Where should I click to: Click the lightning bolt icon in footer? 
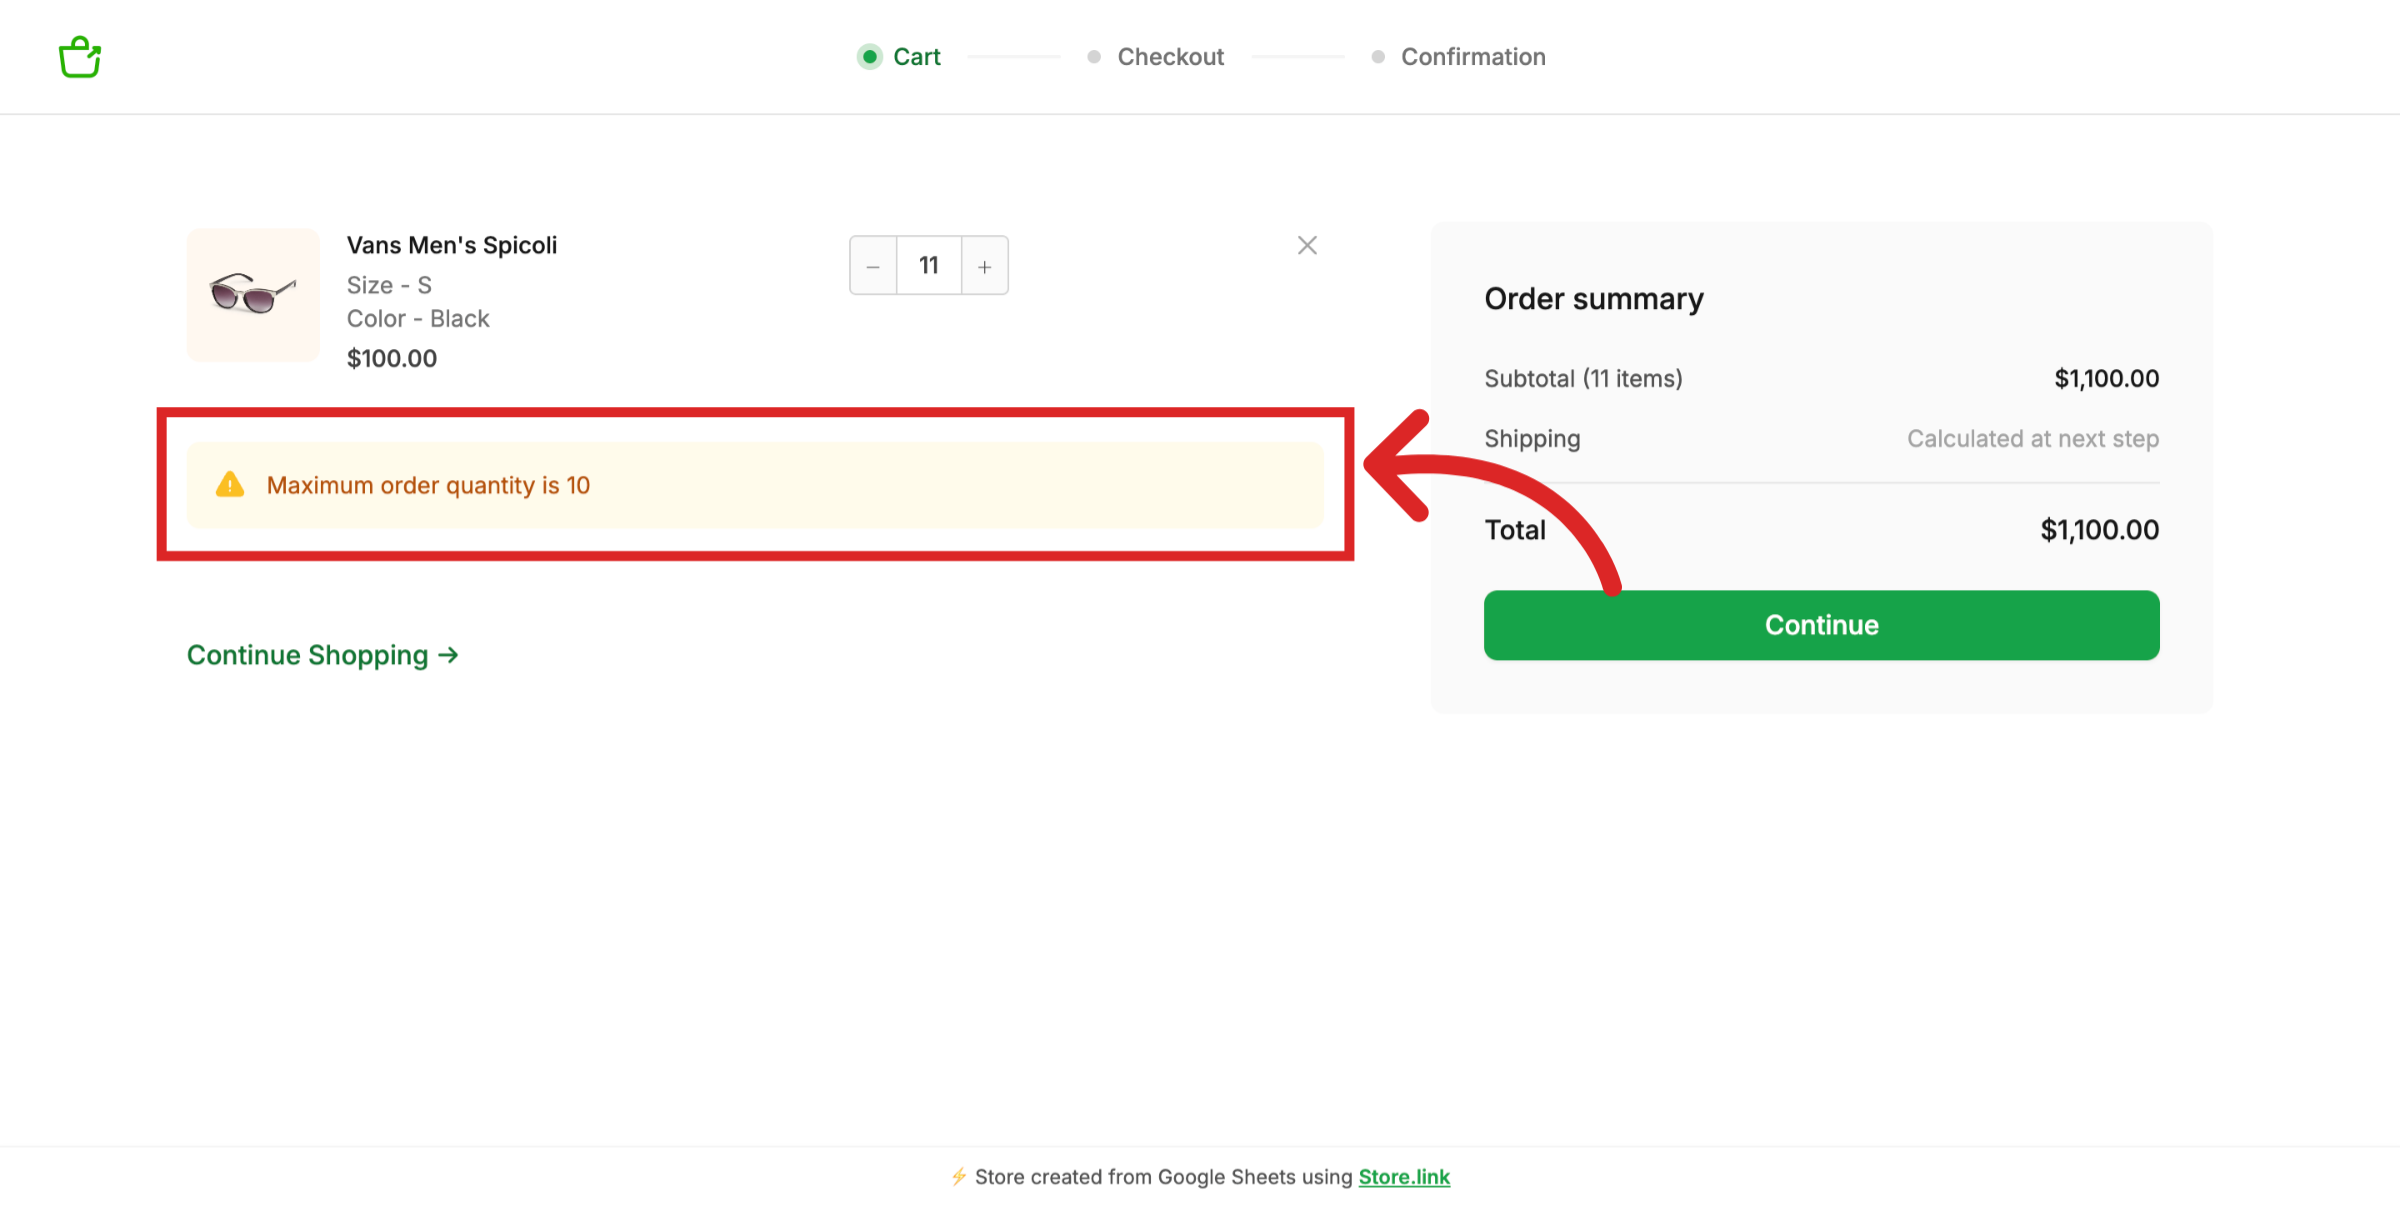pos(959,1177)
